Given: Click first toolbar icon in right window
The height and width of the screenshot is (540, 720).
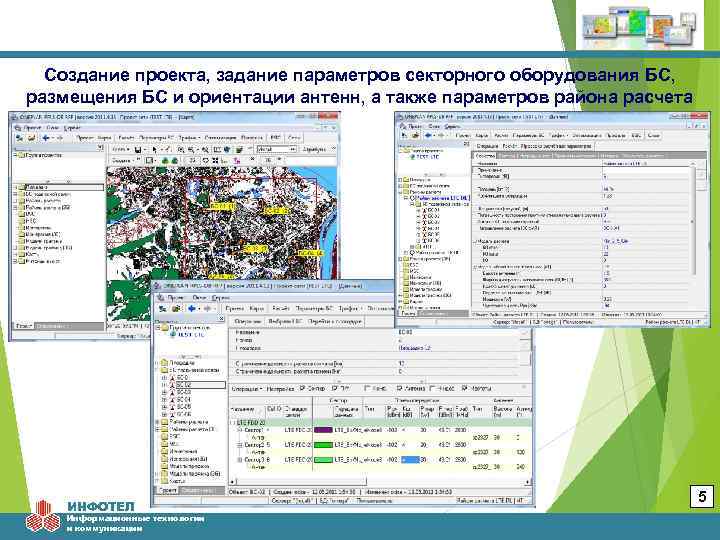Looking at the screenshot, I should tap(404, 135).
